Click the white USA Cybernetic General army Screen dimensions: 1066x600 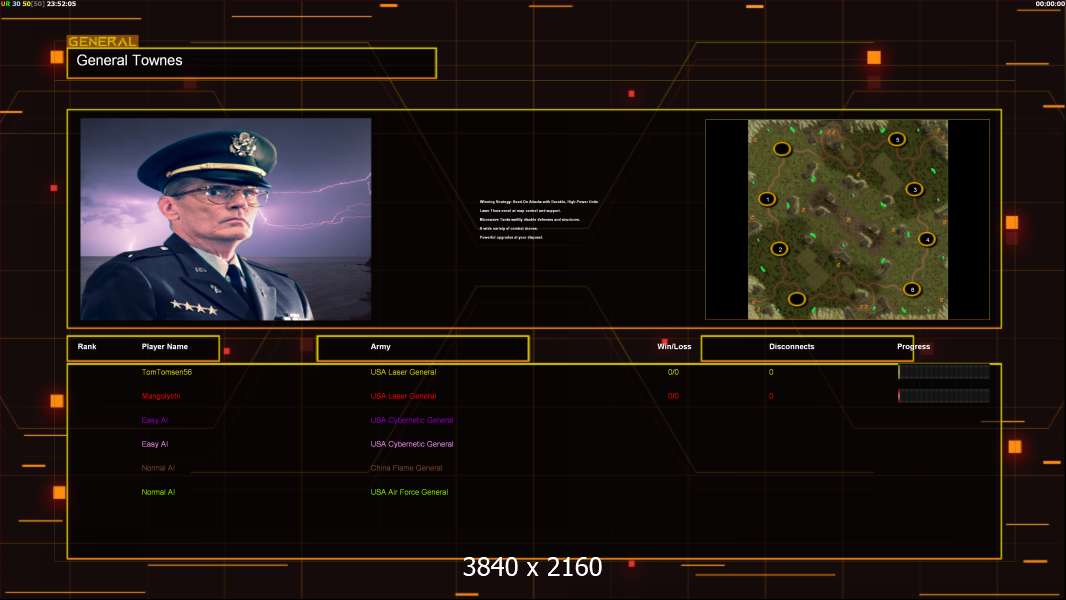click(411, 444)
